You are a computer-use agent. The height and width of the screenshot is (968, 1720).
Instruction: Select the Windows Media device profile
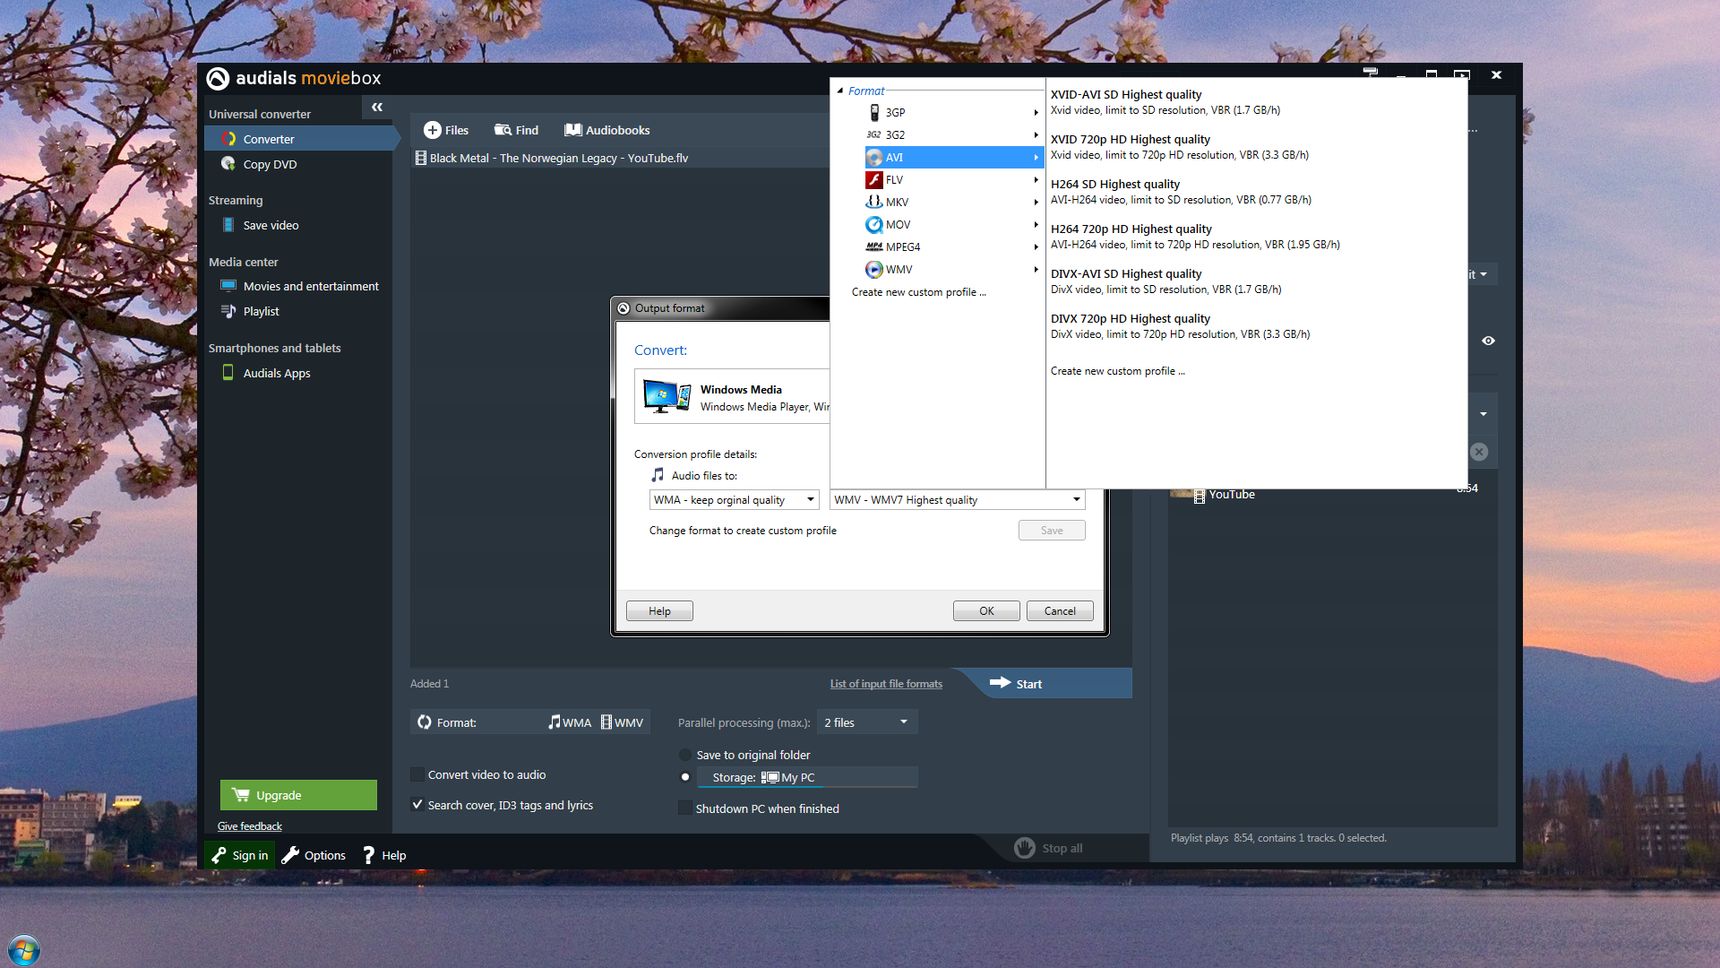(732, 397)
